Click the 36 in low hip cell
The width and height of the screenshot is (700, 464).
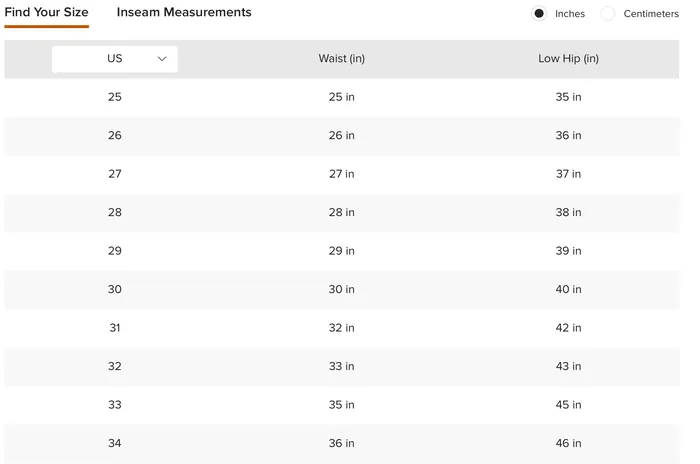[568, 135]
